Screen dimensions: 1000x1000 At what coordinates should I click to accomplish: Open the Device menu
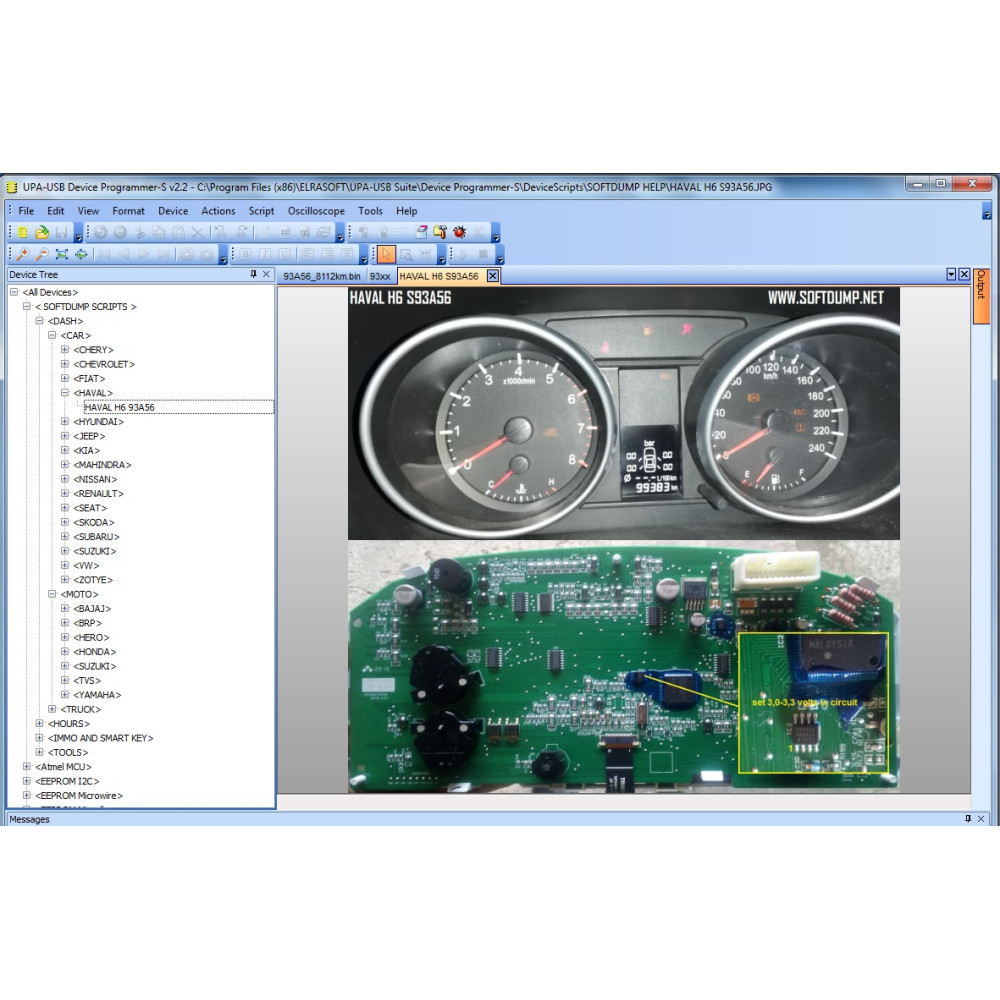pyautogui.click(x=173, y=211)
